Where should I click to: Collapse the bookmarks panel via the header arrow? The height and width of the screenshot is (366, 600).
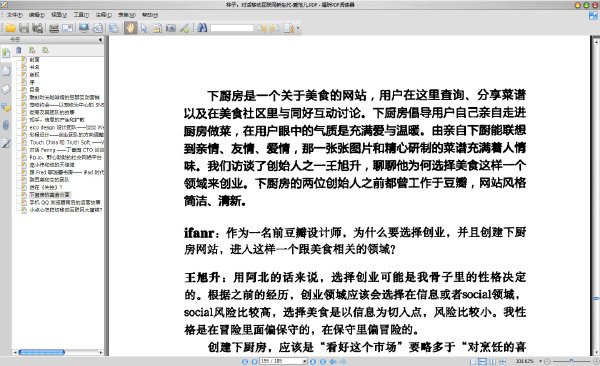(100, 39)
